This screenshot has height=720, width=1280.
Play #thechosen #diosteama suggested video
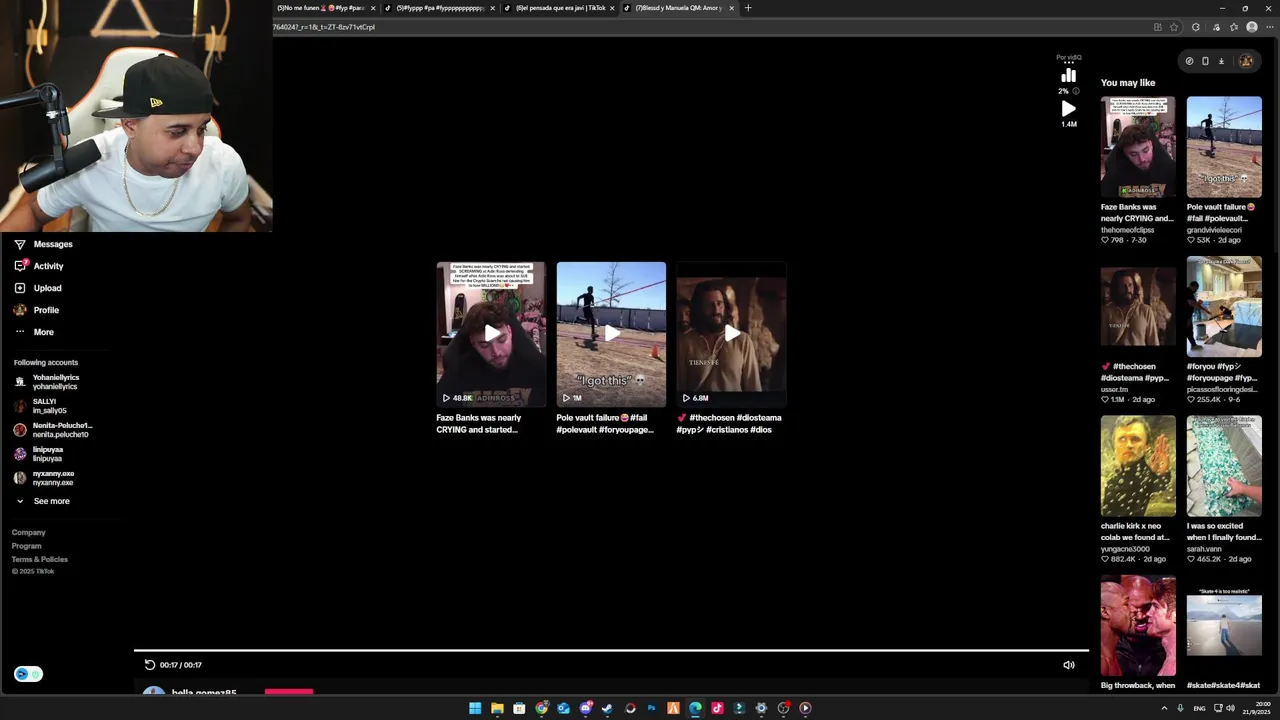coord(731,334)
